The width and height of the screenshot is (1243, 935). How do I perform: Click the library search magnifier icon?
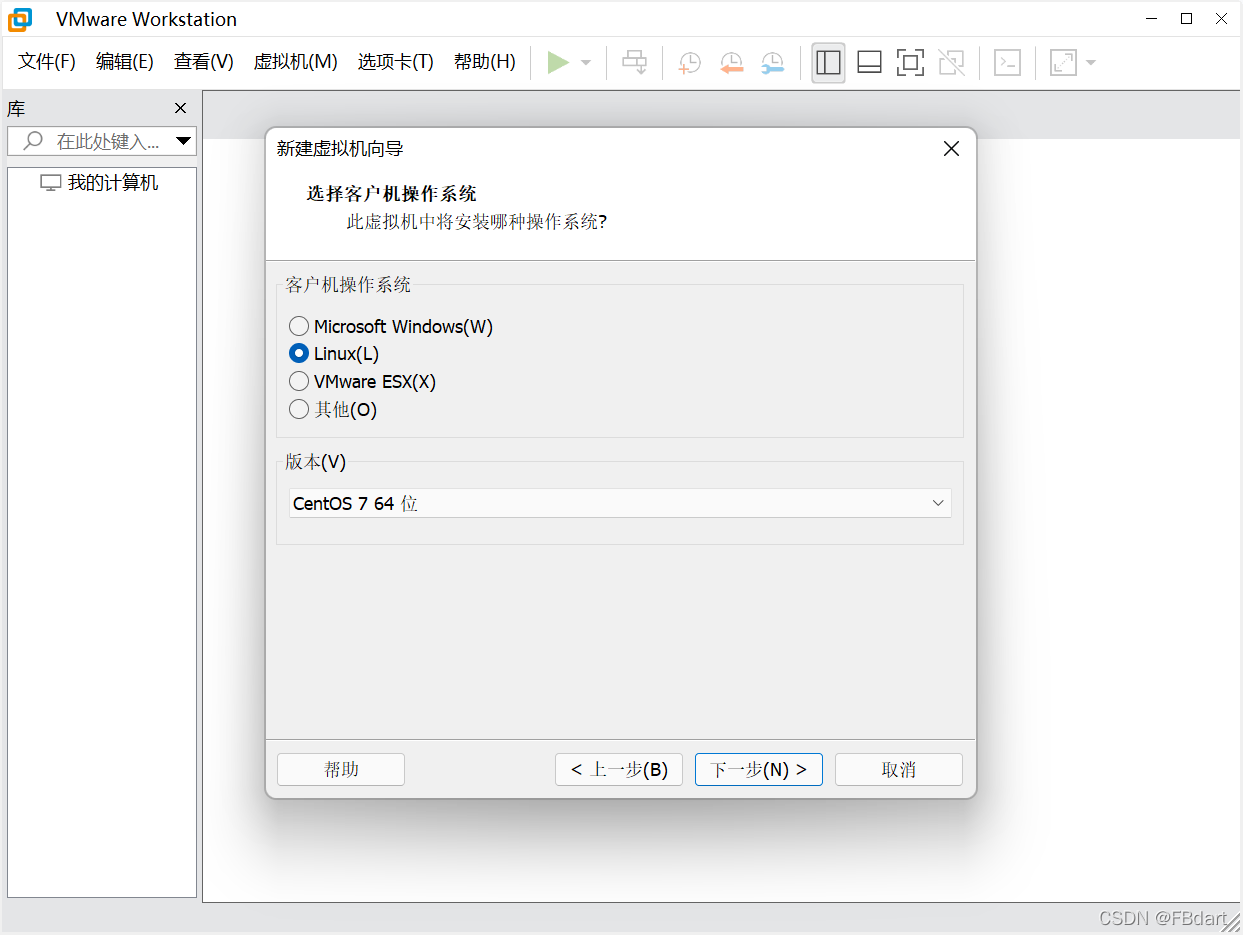(x=33, y=141)
